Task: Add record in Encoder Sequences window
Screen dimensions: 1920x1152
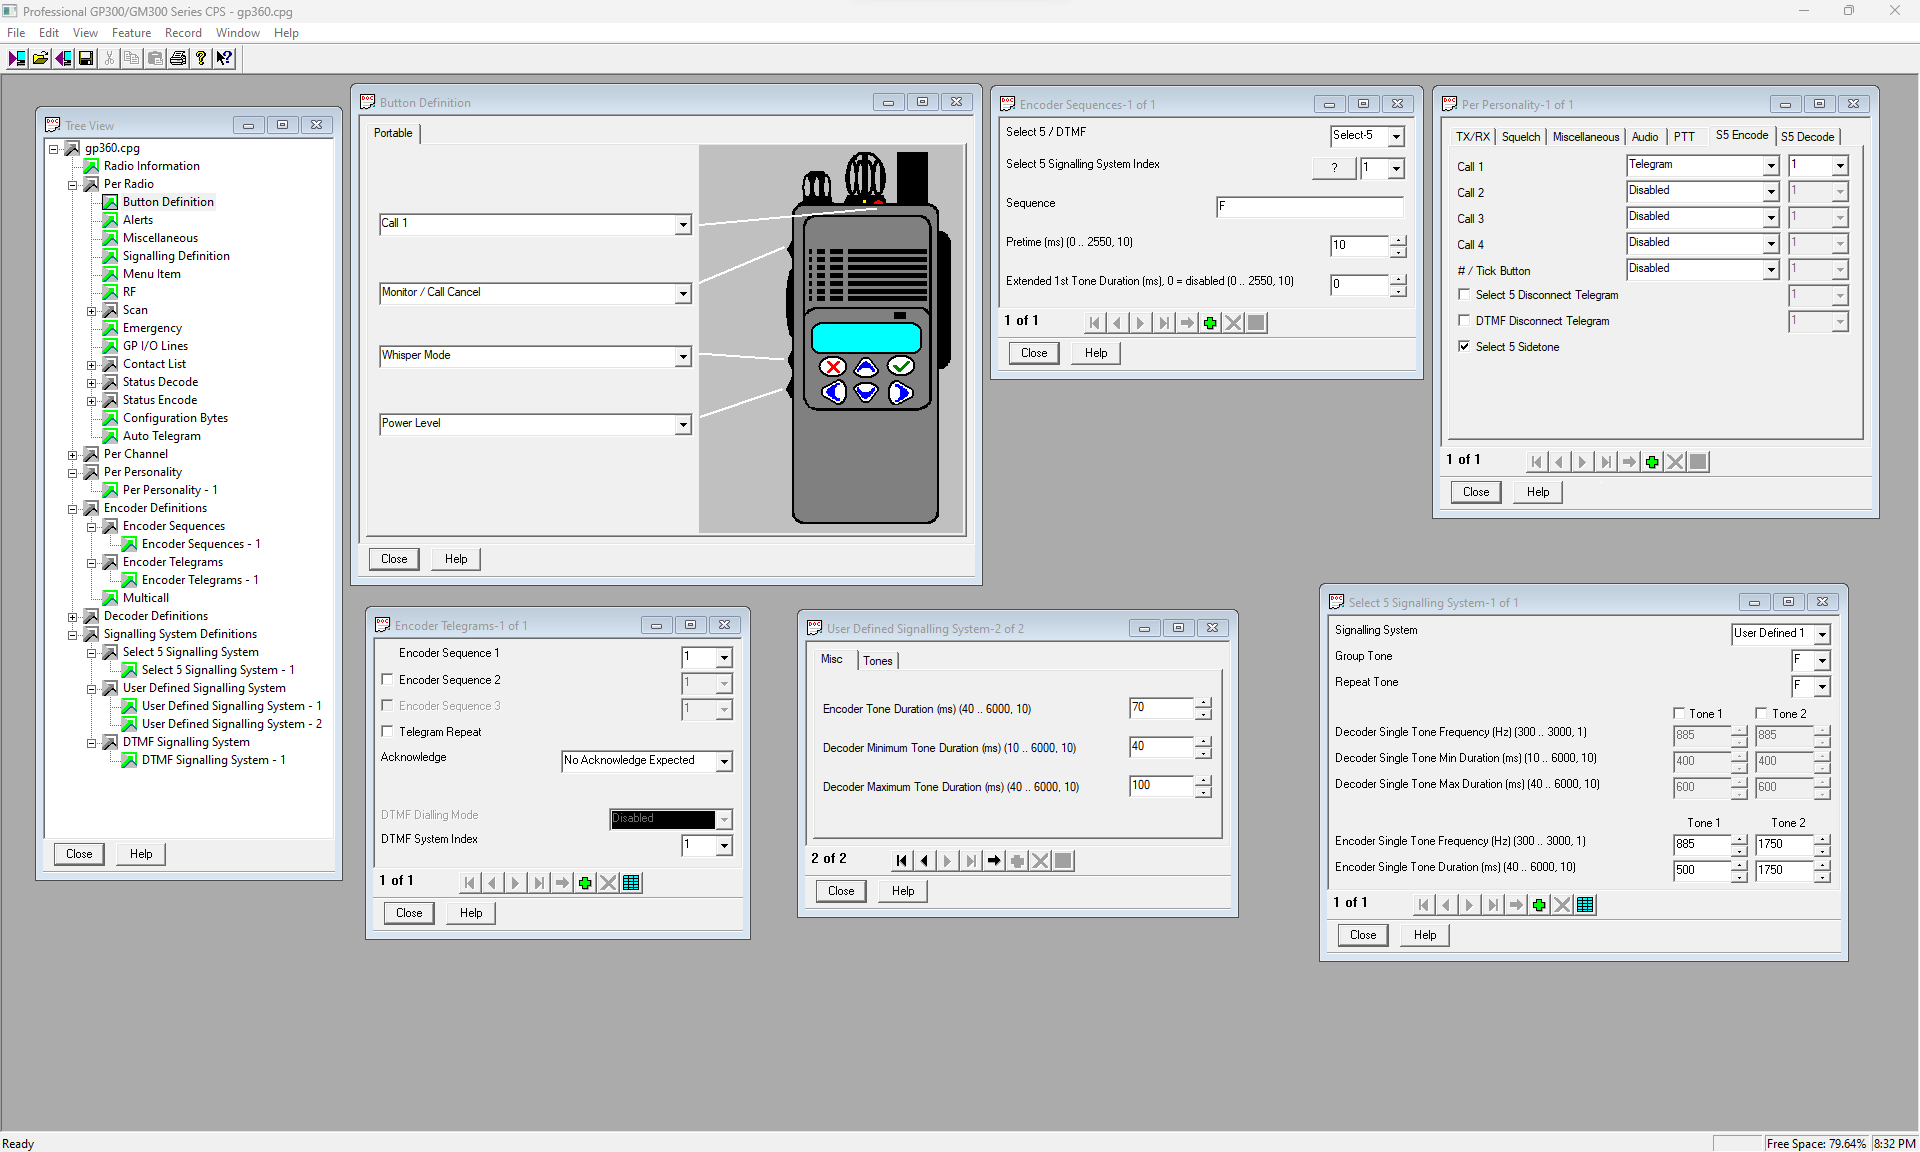Action: [x=1210, y=323]
